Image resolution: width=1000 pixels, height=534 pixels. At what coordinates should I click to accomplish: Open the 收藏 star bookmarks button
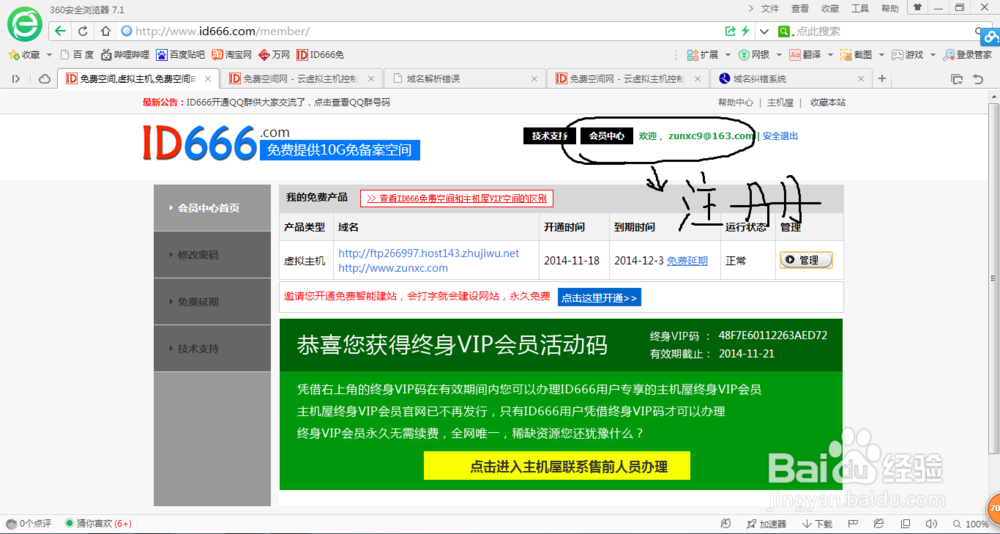click(x=24, y=55)
